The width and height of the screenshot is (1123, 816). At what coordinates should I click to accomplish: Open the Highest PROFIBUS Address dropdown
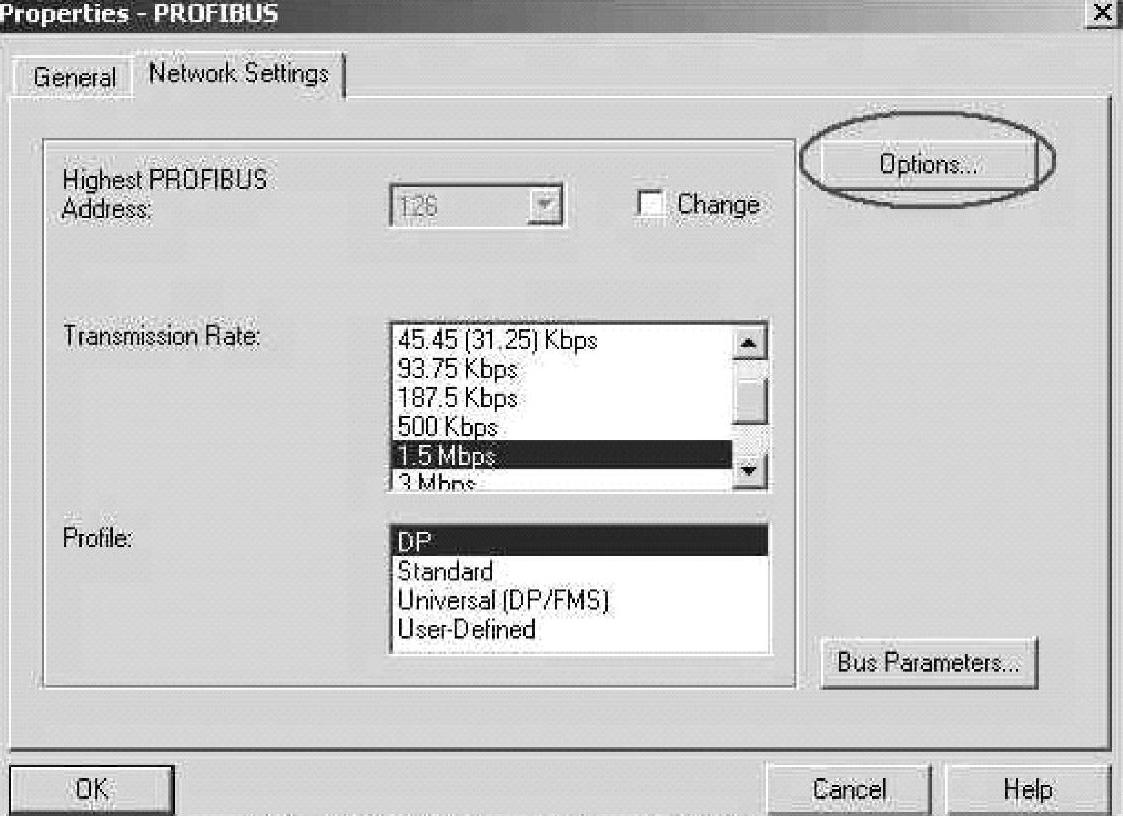click(x=544, y=206)
